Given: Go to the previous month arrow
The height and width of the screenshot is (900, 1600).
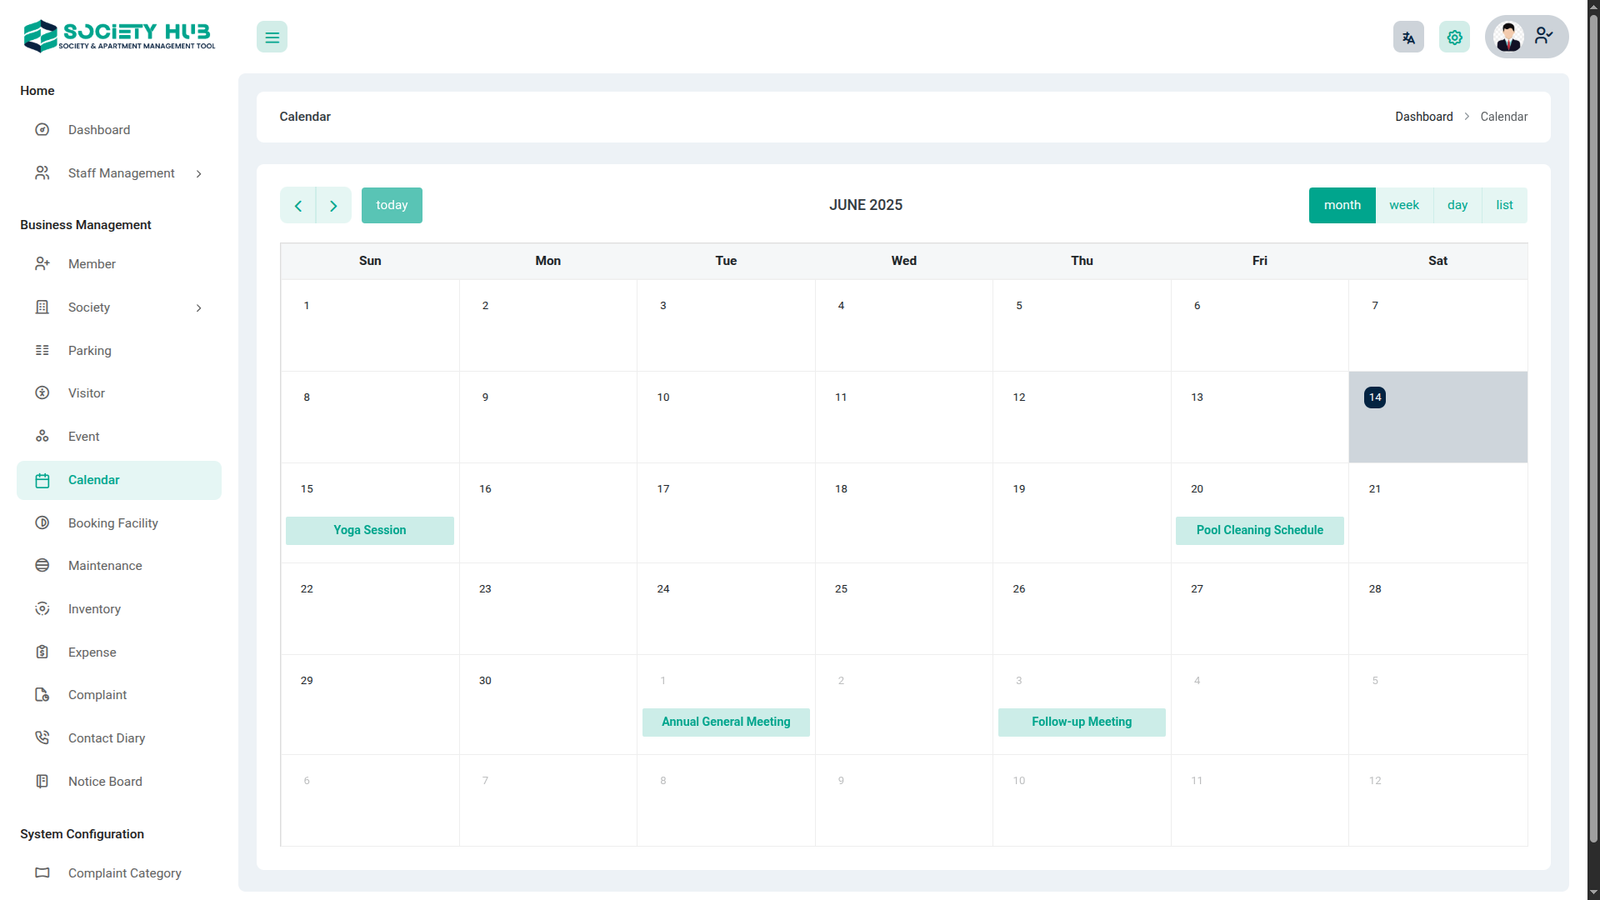Looking at the screenshot, I should 298,205.
